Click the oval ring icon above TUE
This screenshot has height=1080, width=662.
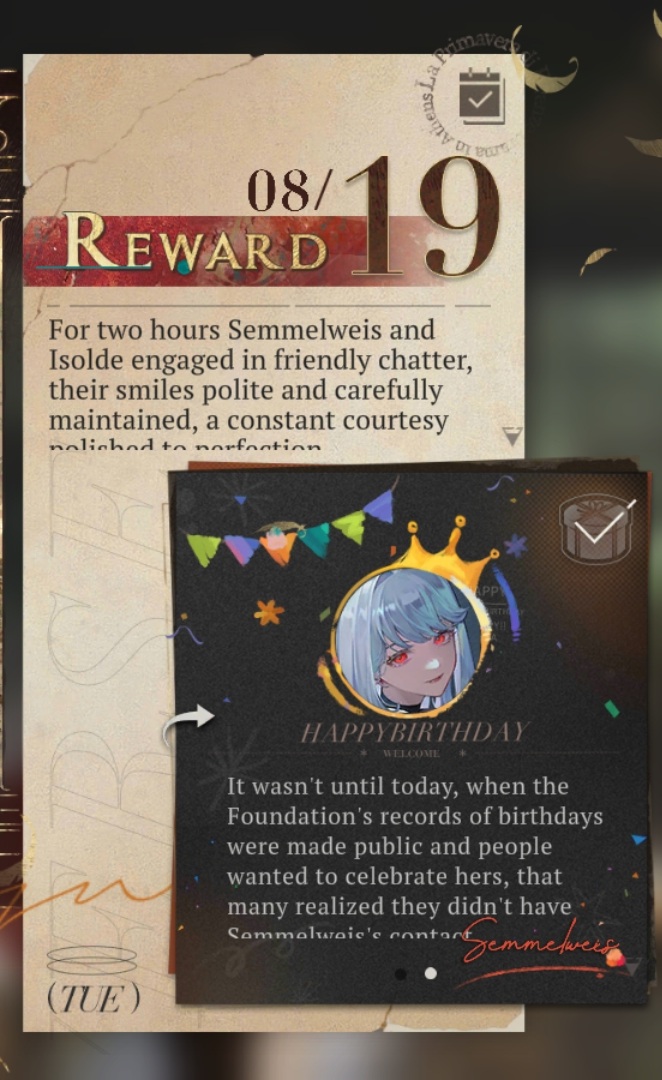click(x=92, y=959)
